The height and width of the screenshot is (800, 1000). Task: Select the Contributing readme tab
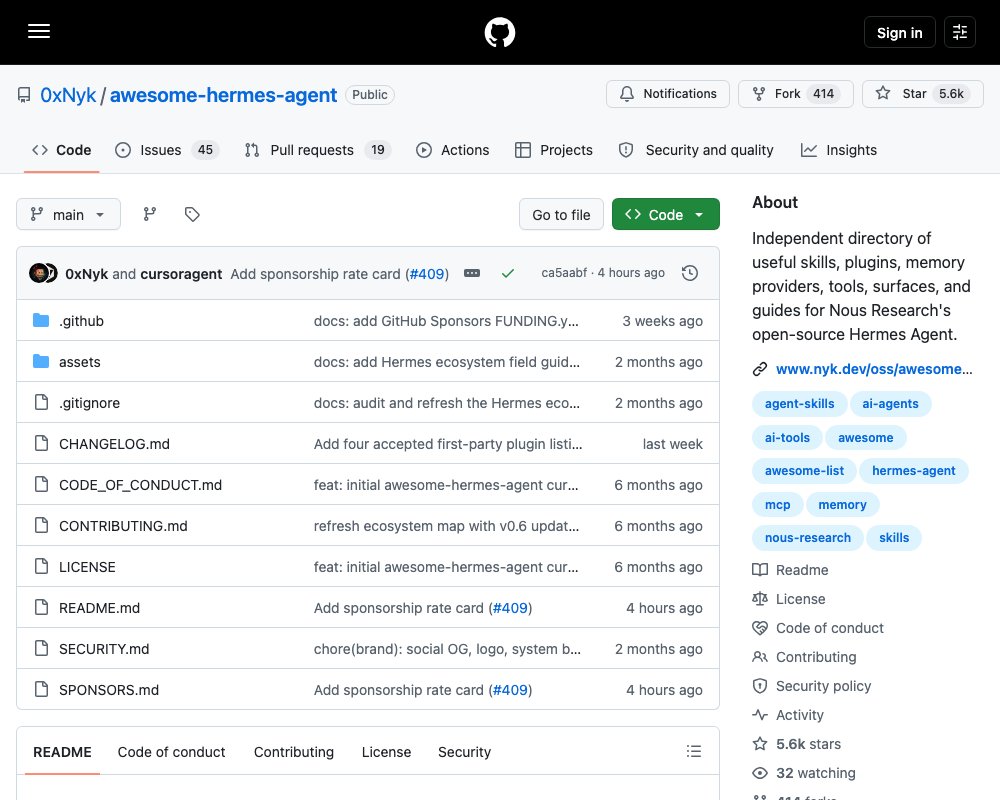(293, 752)
